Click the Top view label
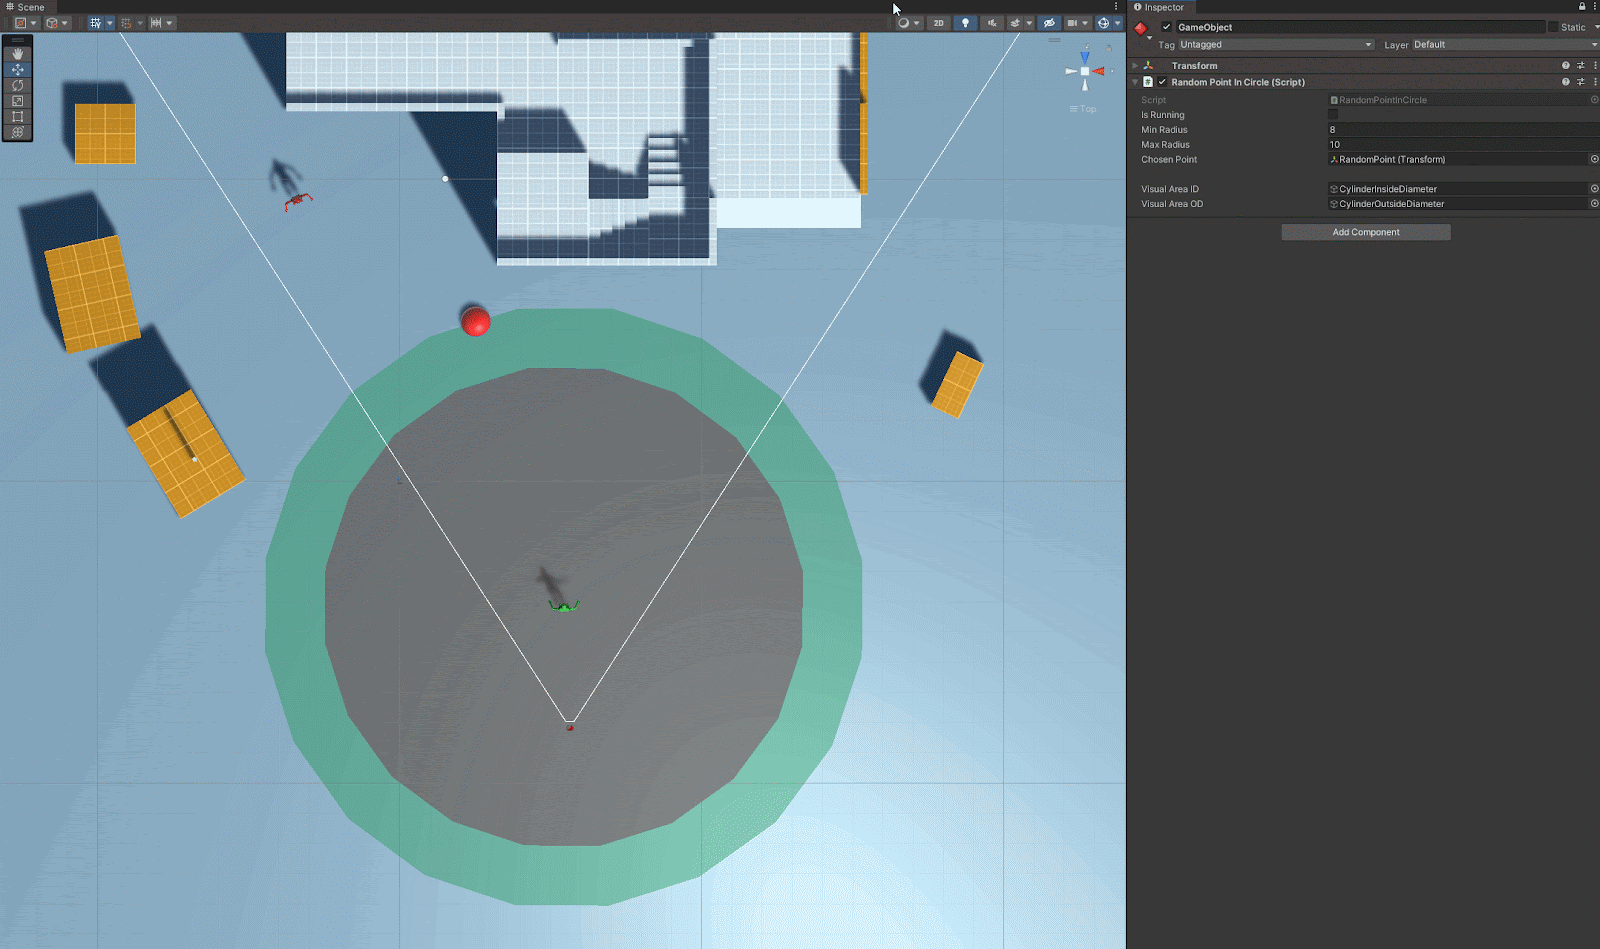 coord(1083,109)
